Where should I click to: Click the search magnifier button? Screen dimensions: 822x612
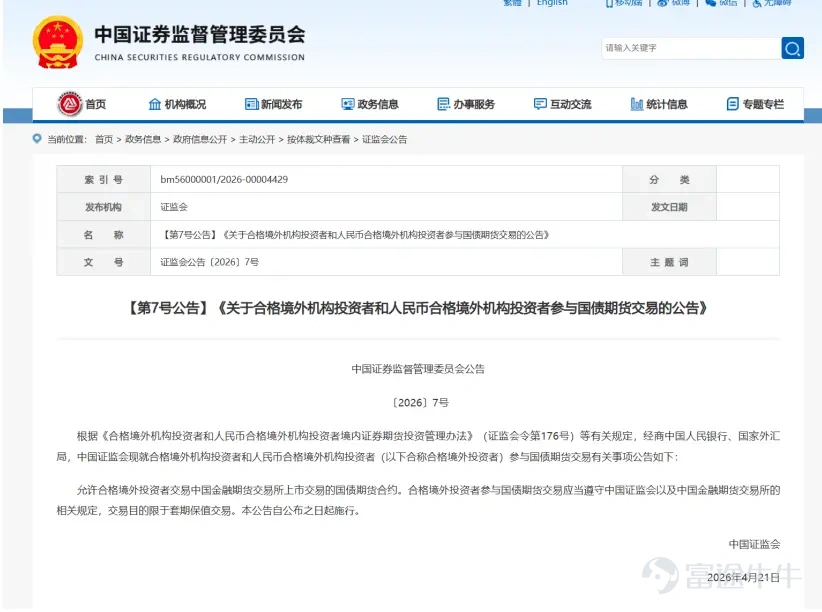792,48
